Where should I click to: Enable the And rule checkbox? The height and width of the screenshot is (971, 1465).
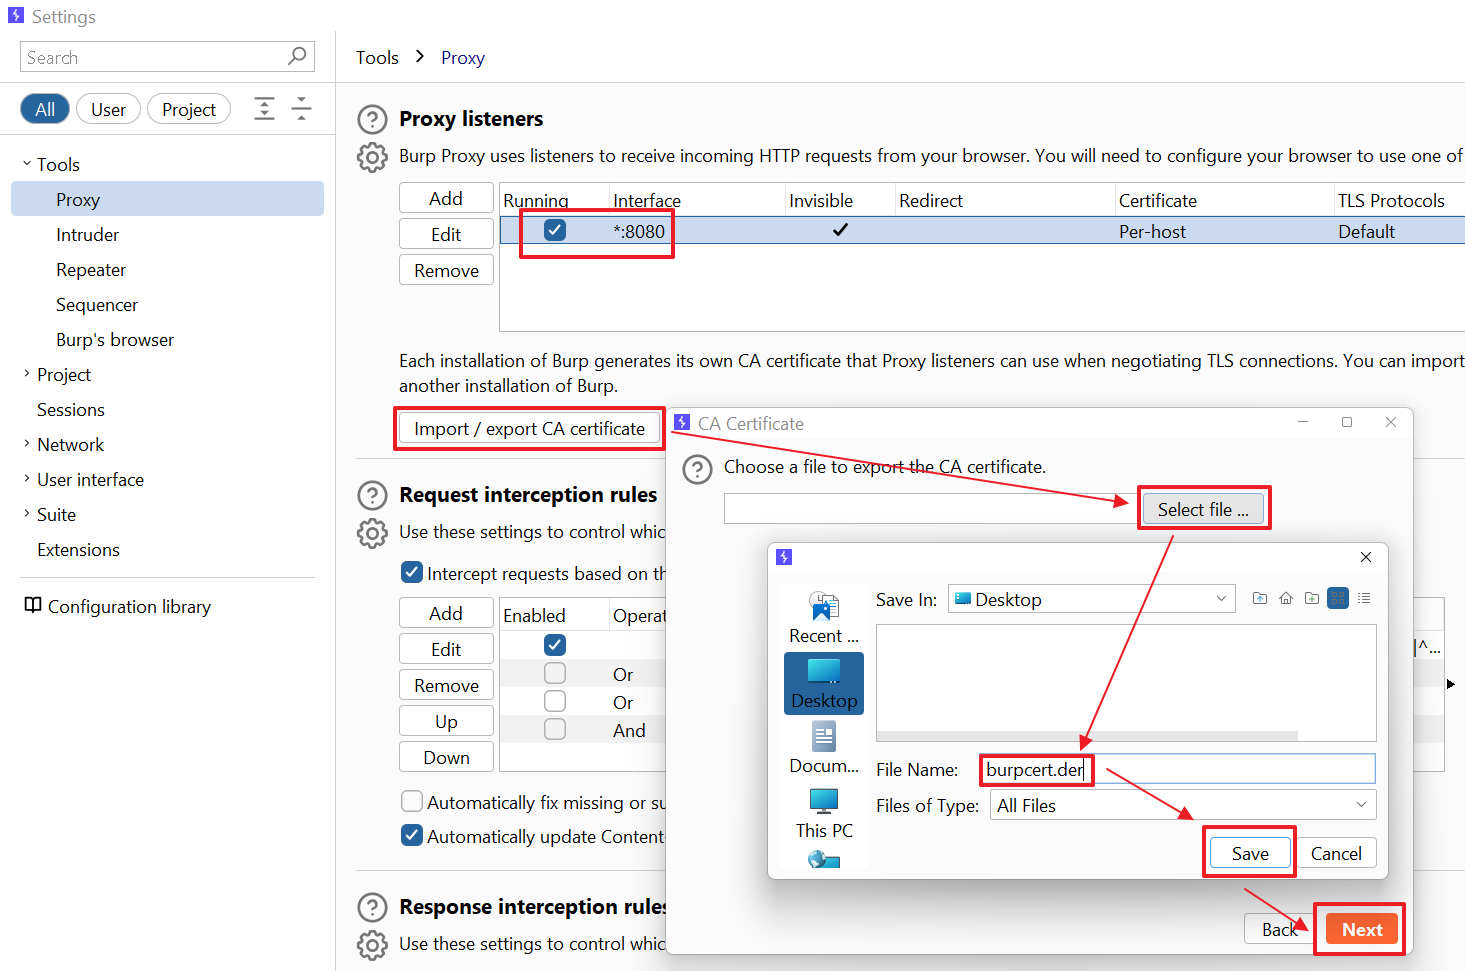pyautogui.click(x=555, y=729)
